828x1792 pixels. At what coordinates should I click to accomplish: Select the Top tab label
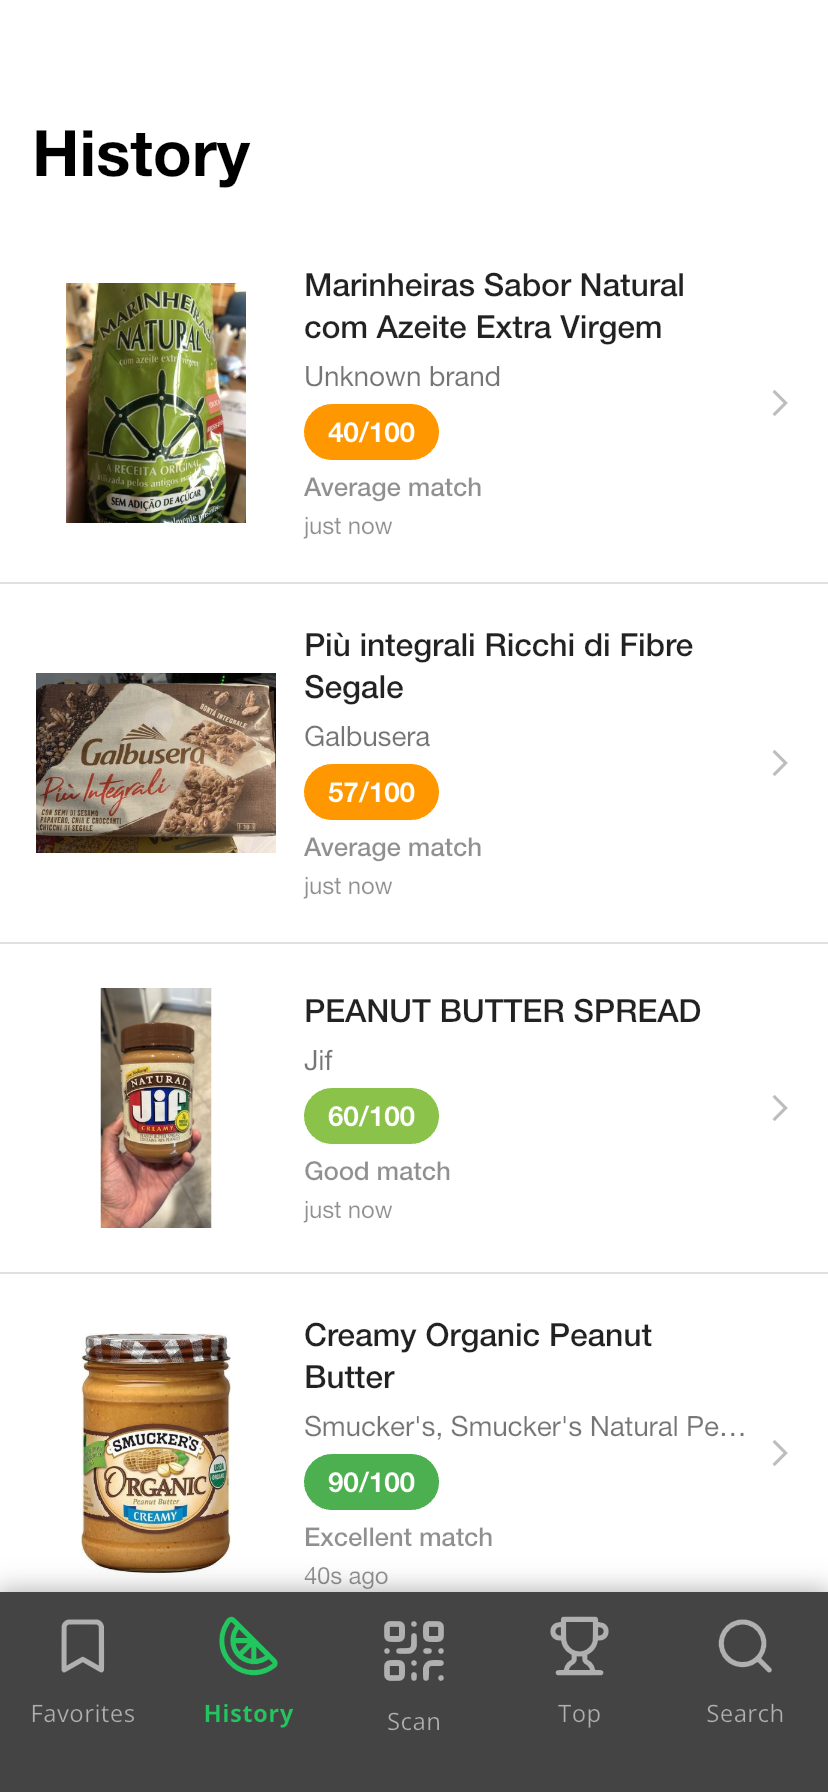click(x=579, y=1714)
